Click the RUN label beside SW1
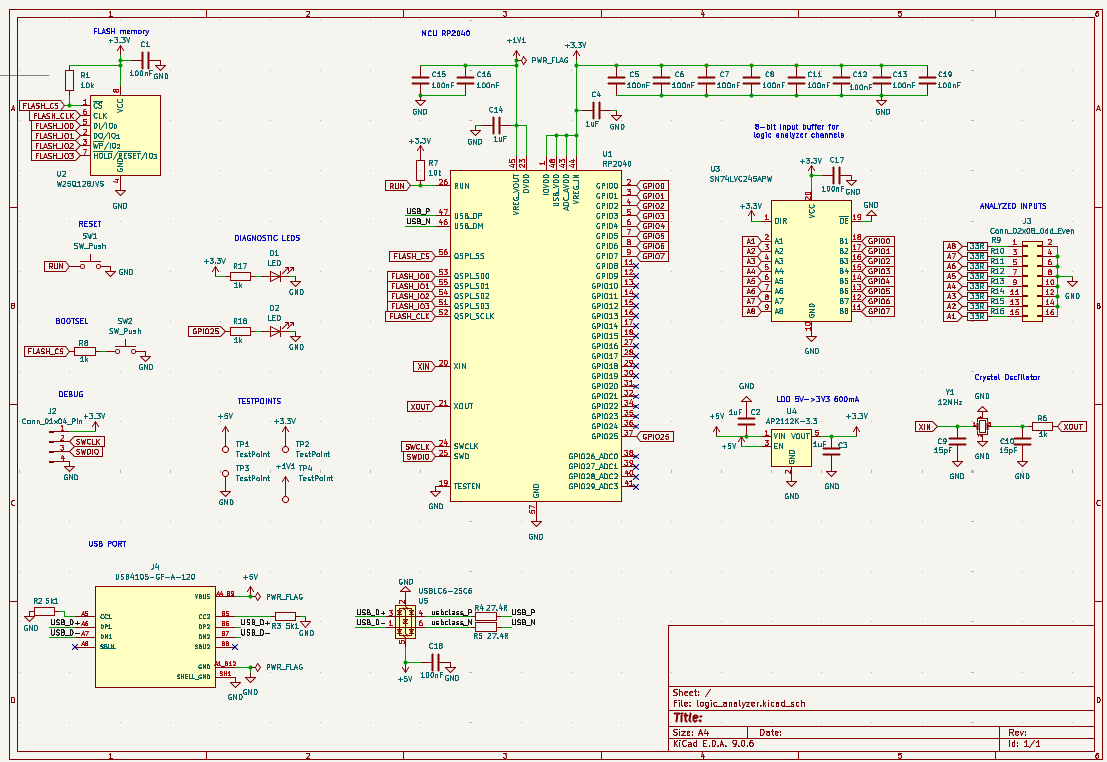The width and height of the screenshot is (1107, 762). pyautogui.click(x=55, y=266)
